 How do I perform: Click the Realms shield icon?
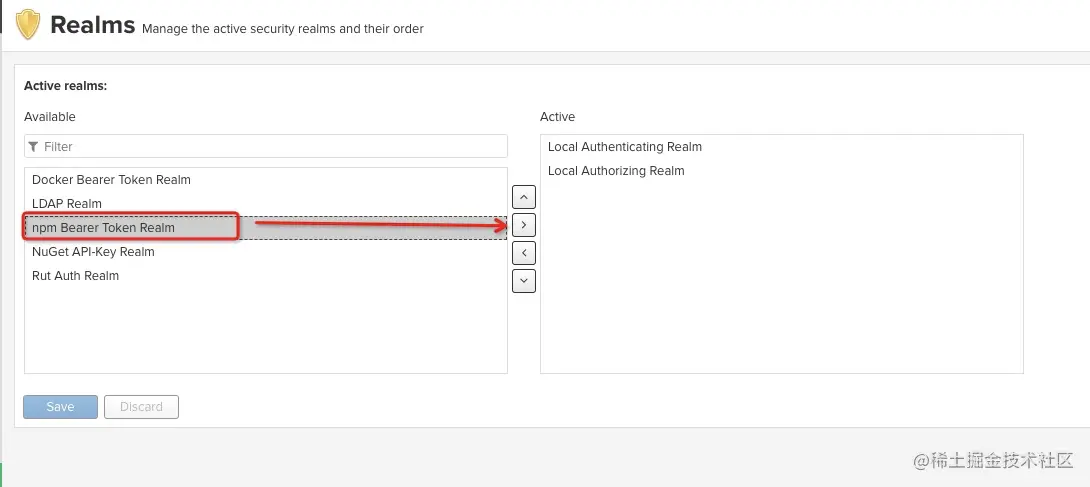pyautogui.click(x=28, y=26)
